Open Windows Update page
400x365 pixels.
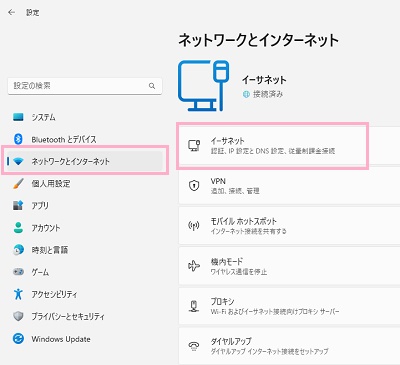[x=85, y=339]
